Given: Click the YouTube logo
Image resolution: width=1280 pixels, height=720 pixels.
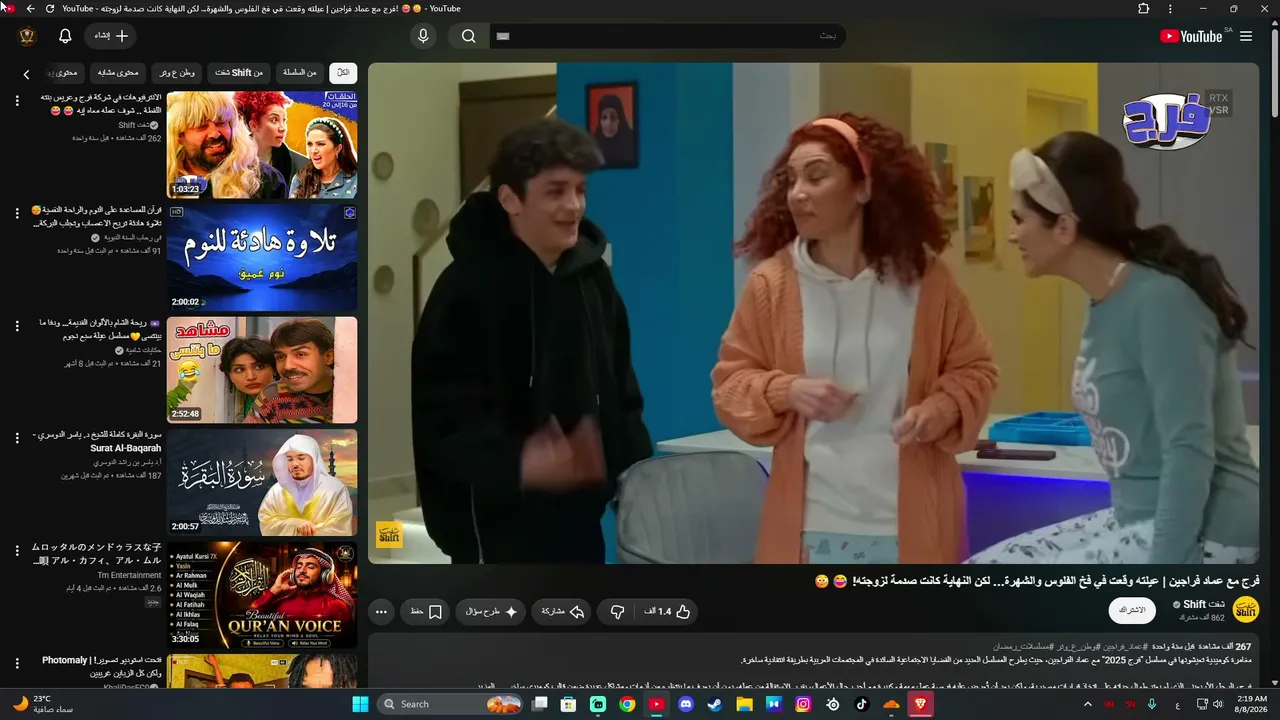Looking at the screenshot, I should pyautogui.click(x=1191, y=36).
